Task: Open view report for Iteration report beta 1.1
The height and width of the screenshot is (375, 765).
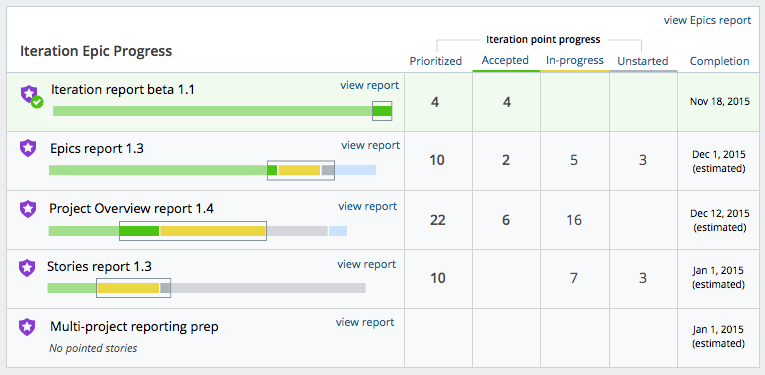Action: tap(369, 85)
